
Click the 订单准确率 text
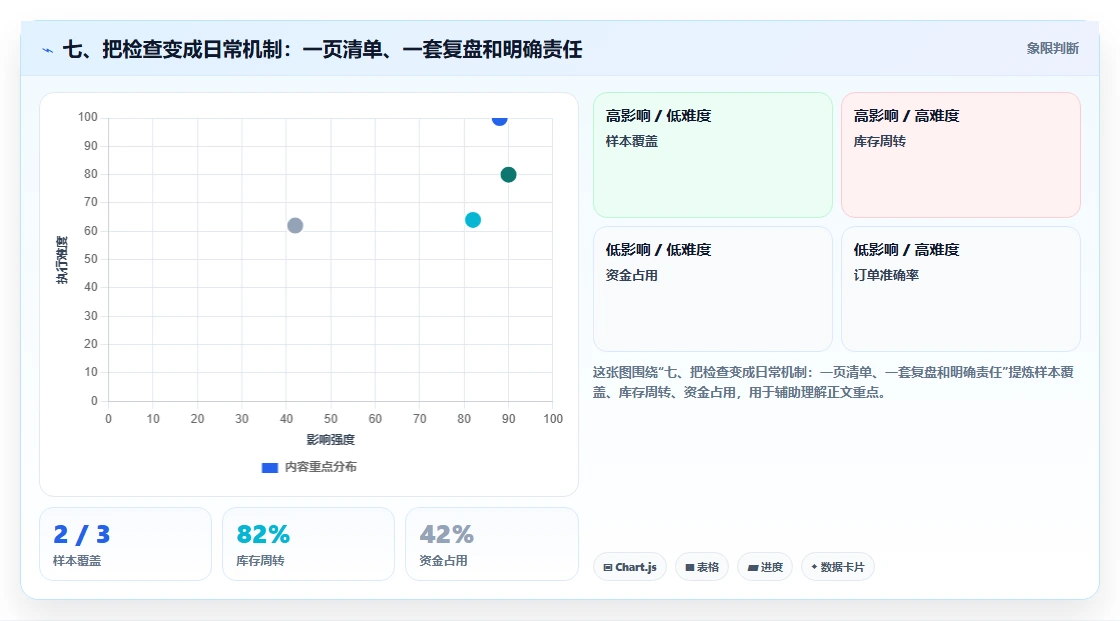pyautogui.click(x=886, y=275)
